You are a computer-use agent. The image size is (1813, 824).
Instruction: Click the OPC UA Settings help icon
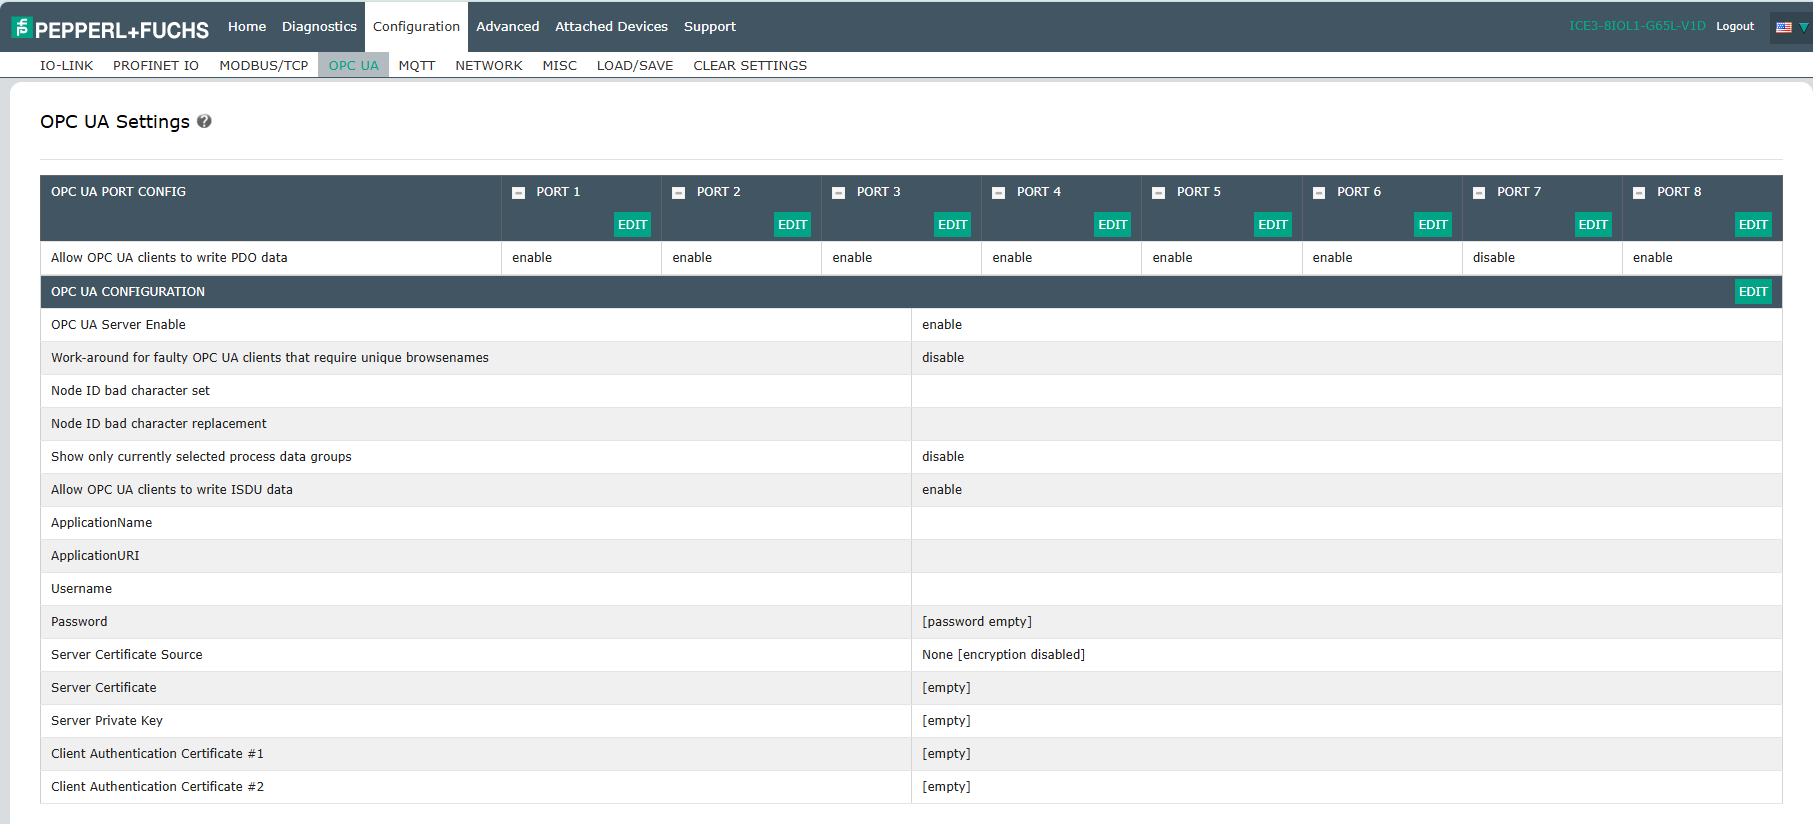204,121
